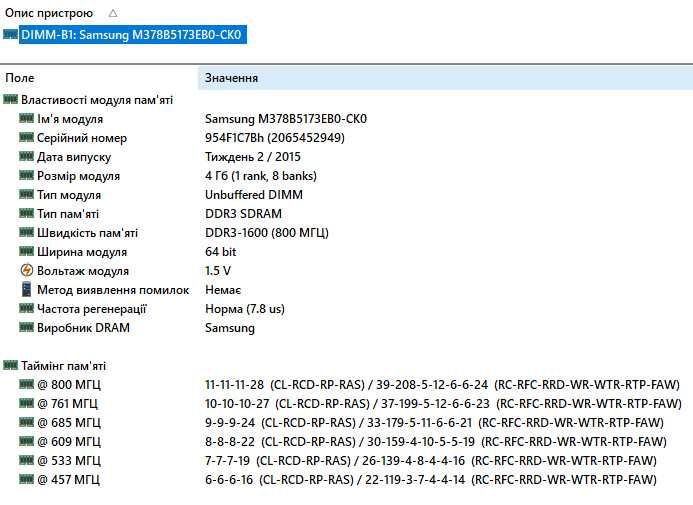
Task: Click the icon beside @ 685 МГЦ
Action: click(27, 422)
